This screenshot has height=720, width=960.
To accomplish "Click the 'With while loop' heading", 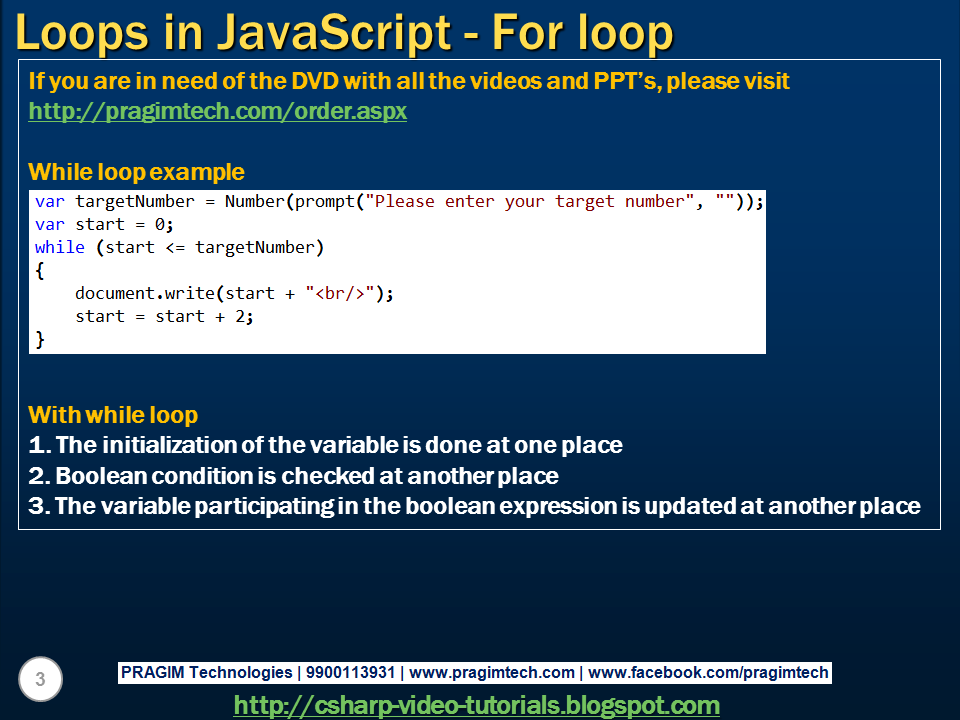I will coord(113,415).
